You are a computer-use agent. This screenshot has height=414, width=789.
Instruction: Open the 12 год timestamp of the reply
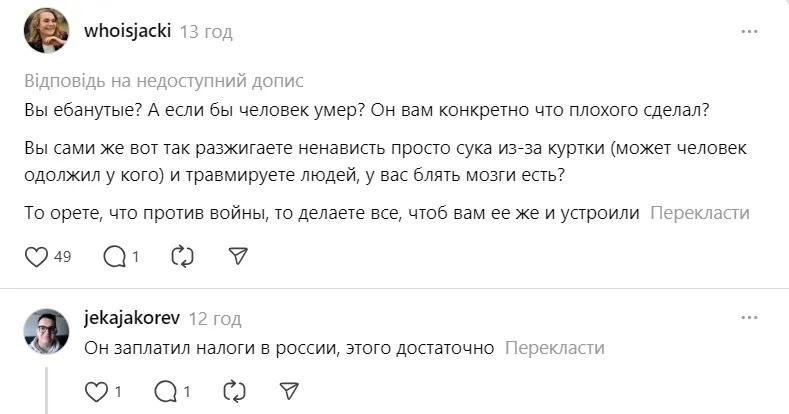[x=215, y=319]
